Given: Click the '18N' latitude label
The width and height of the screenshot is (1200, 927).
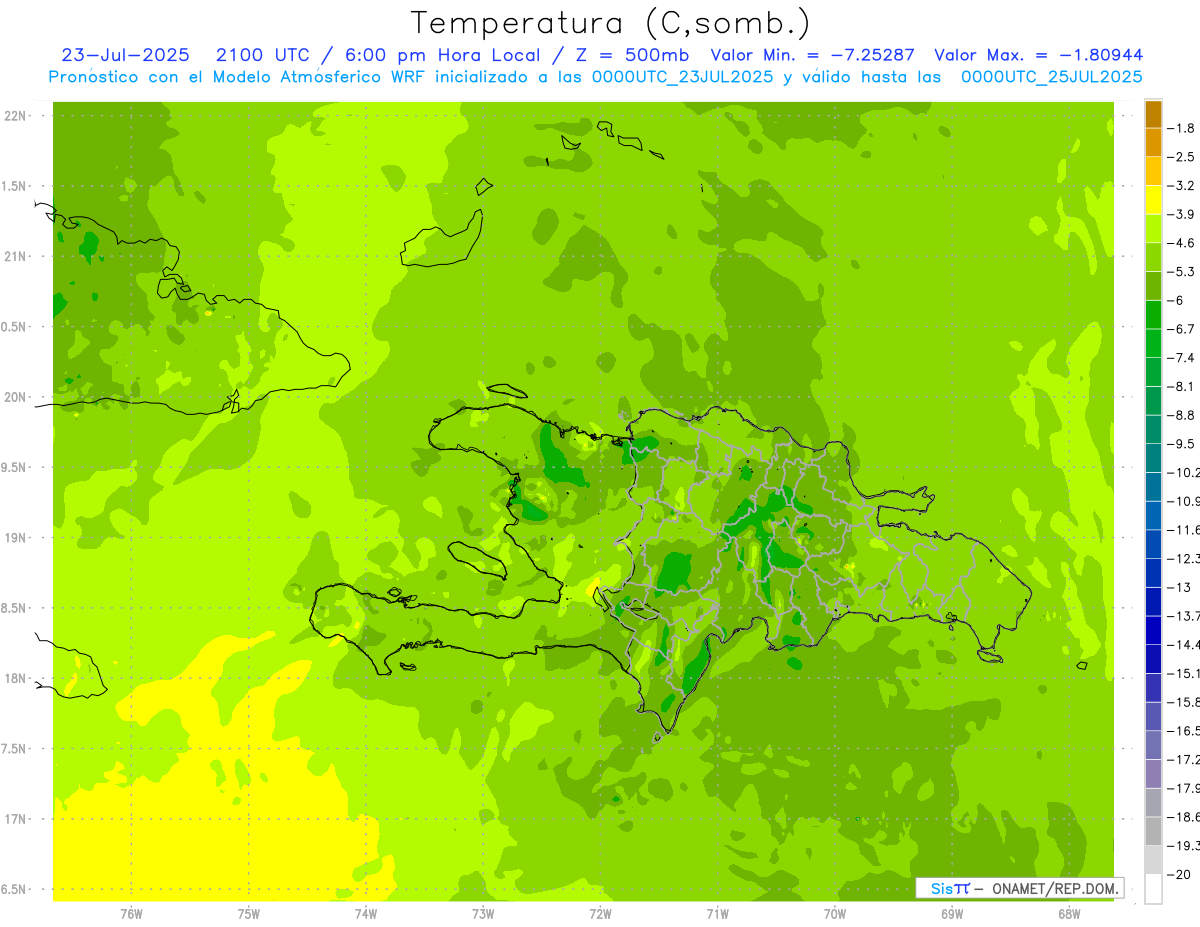Looking at the screenshot, I should tap(16, 679).
